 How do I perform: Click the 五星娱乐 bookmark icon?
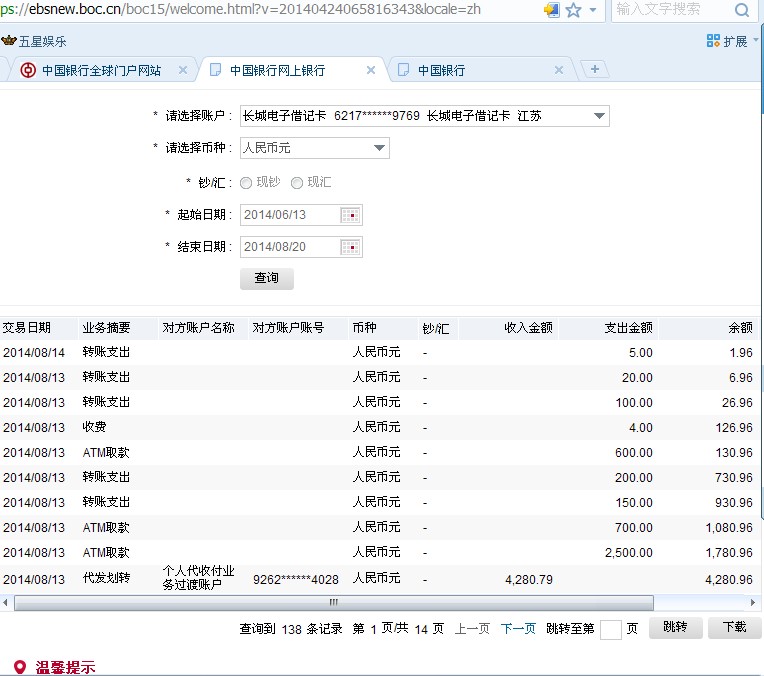[9, 41]
